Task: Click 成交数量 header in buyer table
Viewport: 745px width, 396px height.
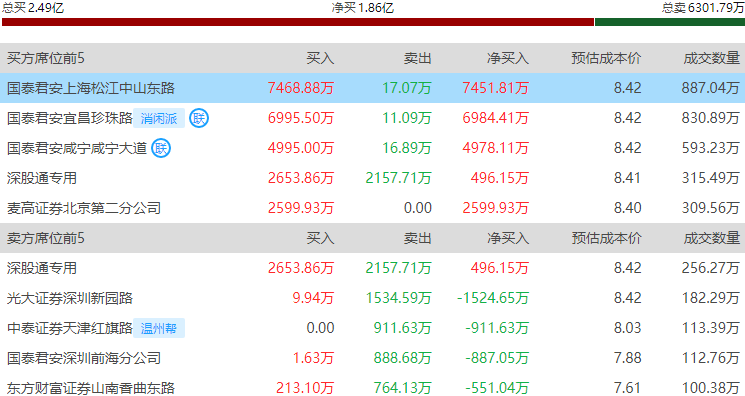Action: click(x=712, y=58)
